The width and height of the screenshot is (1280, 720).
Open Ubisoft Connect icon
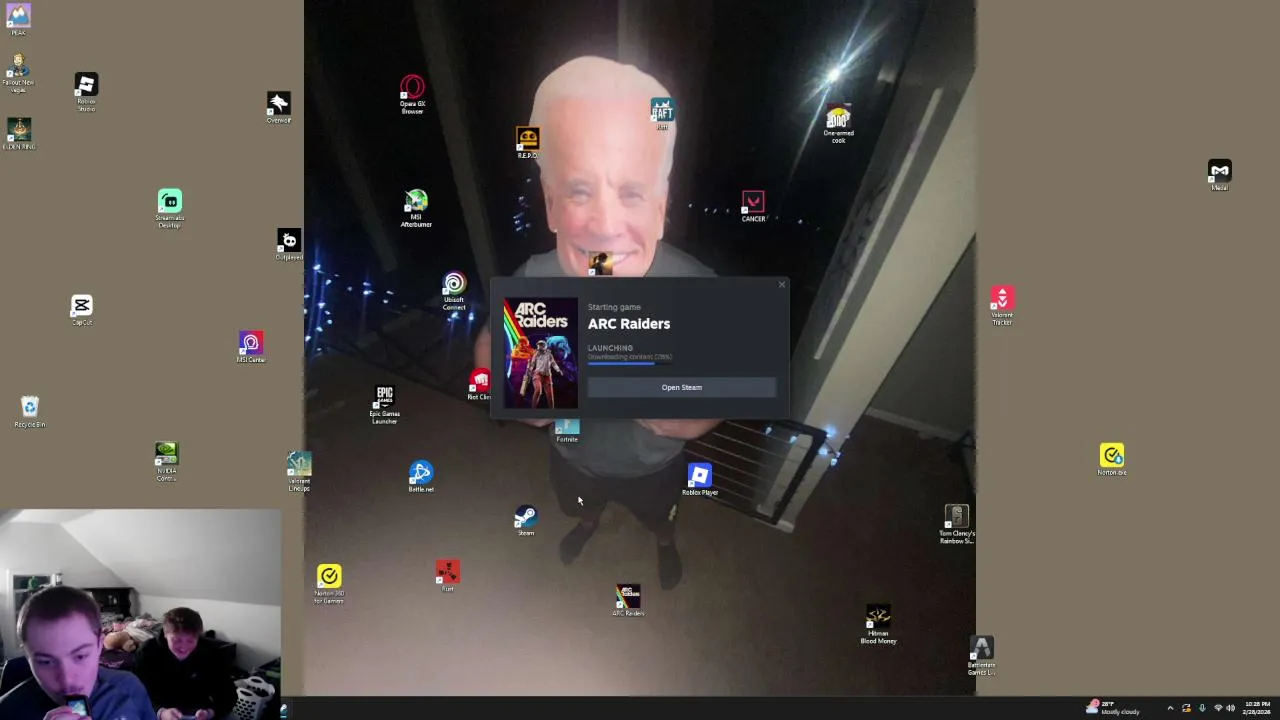454,291
